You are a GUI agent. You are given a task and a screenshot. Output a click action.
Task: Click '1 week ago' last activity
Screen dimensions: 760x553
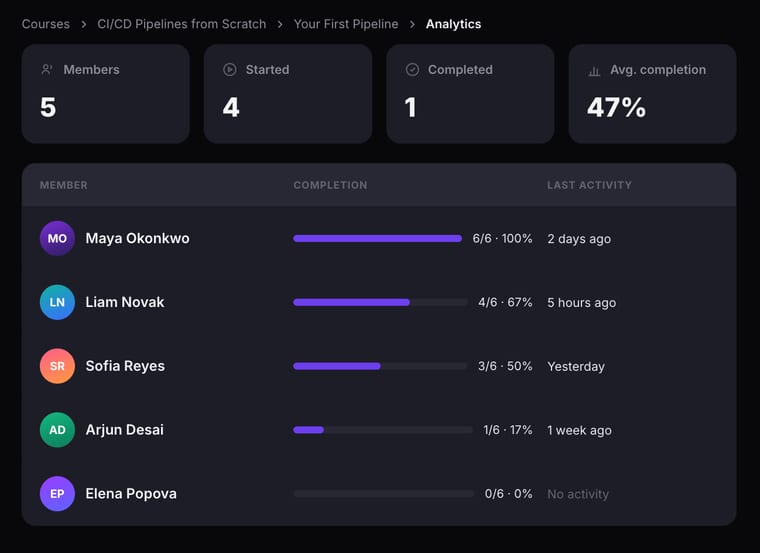pyautogui.click(x=580, y=430)
